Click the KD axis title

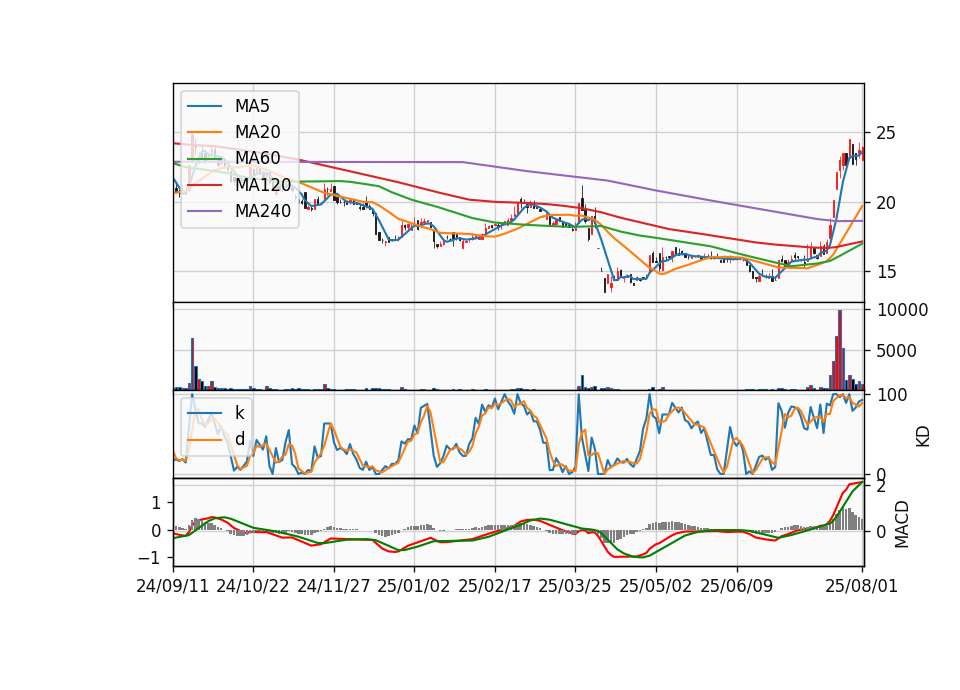(x=923, y=437)
